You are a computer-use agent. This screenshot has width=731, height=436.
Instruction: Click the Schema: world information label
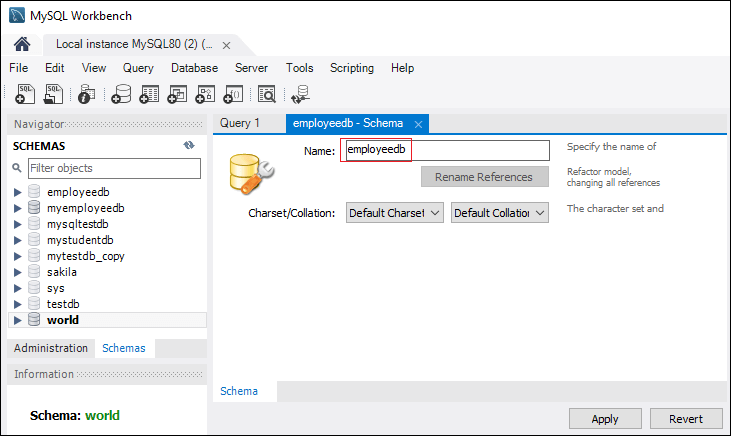tap(75, 415)
